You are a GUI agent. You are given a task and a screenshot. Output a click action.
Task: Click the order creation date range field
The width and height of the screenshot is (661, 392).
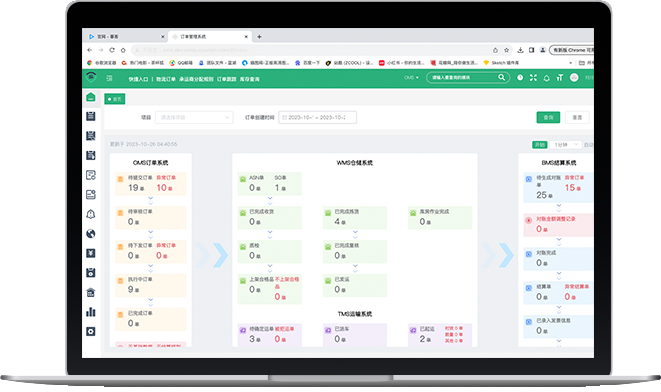click(x=317, y=117)
